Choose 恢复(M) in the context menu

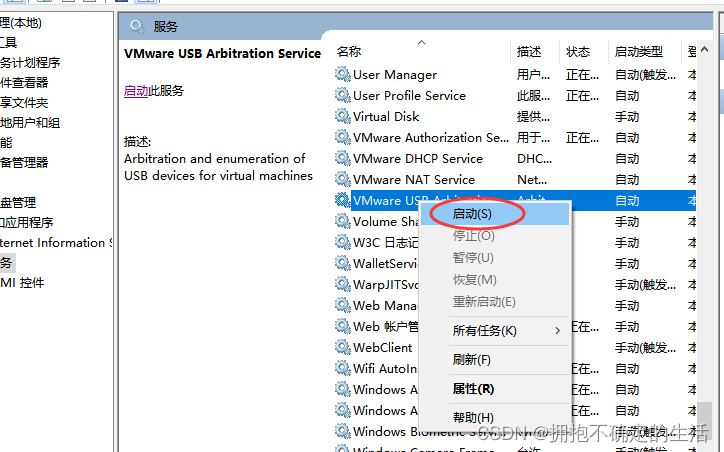click(495, 280)
